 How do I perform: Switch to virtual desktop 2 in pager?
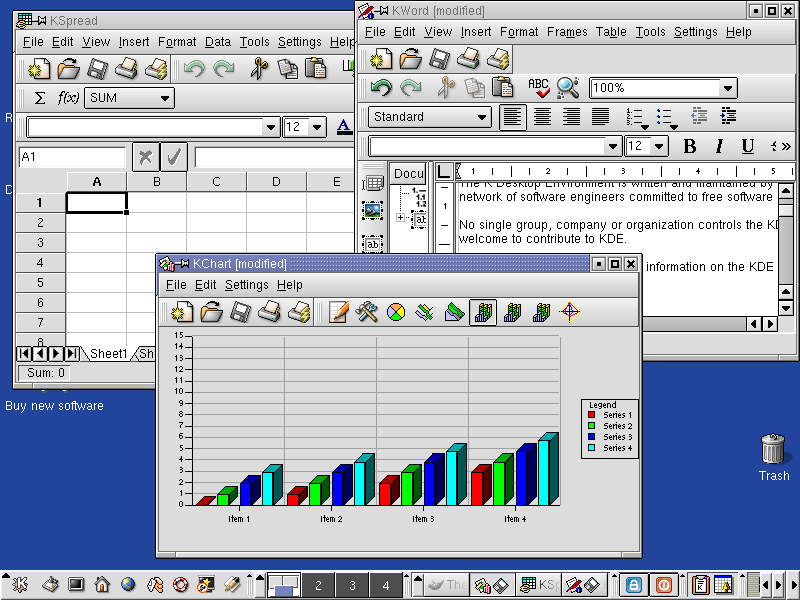318,585
